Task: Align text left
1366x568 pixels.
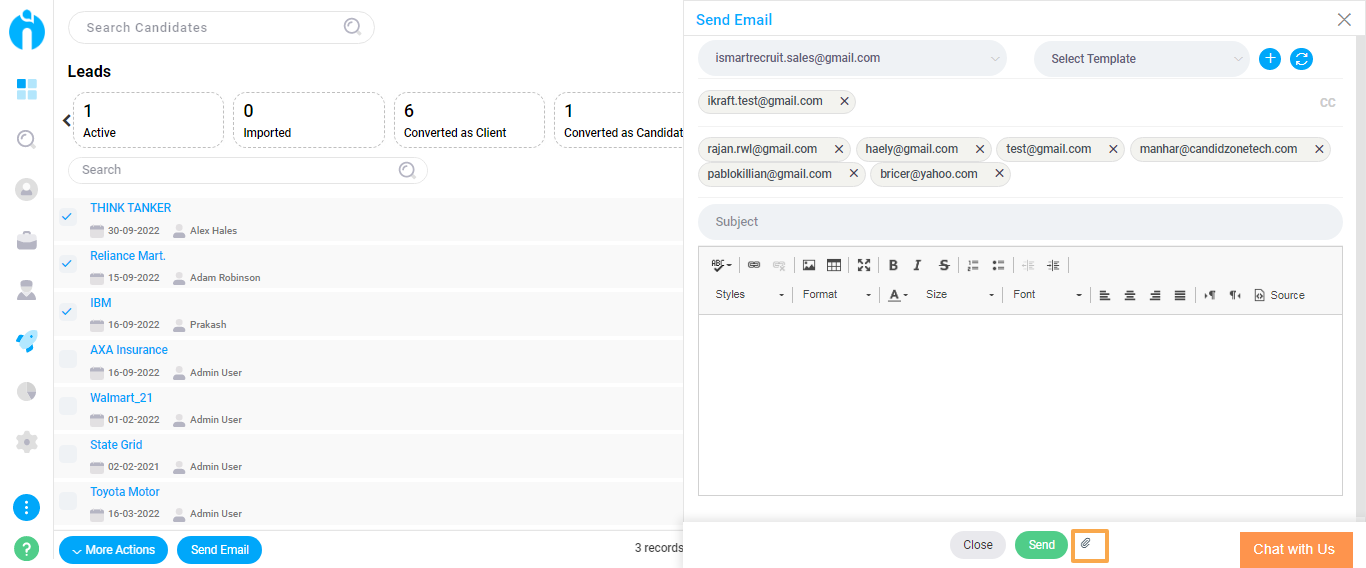Action: 1105,295
